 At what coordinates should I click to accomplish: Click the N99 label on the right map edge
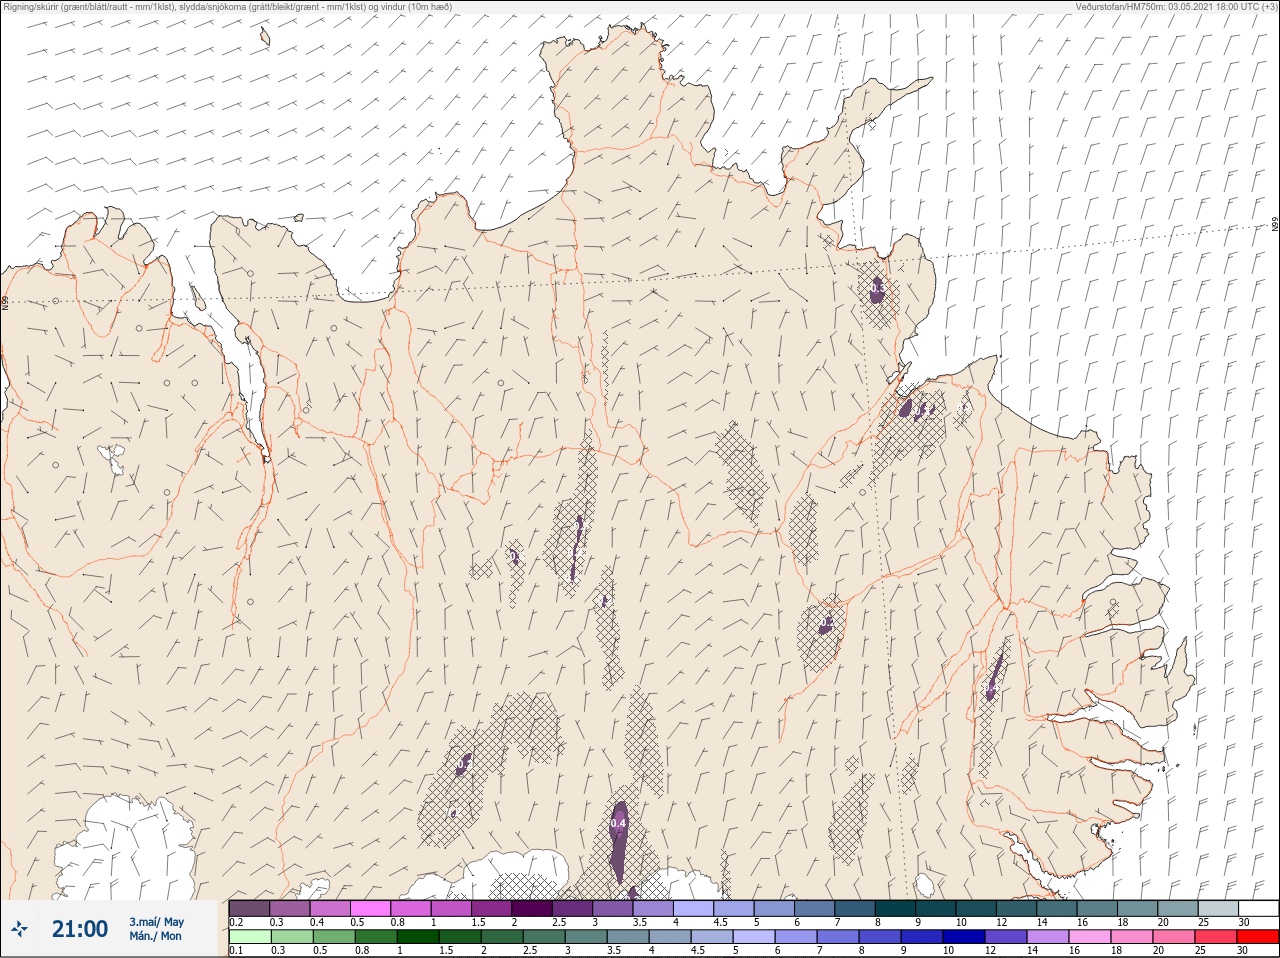pos(1275,225)
